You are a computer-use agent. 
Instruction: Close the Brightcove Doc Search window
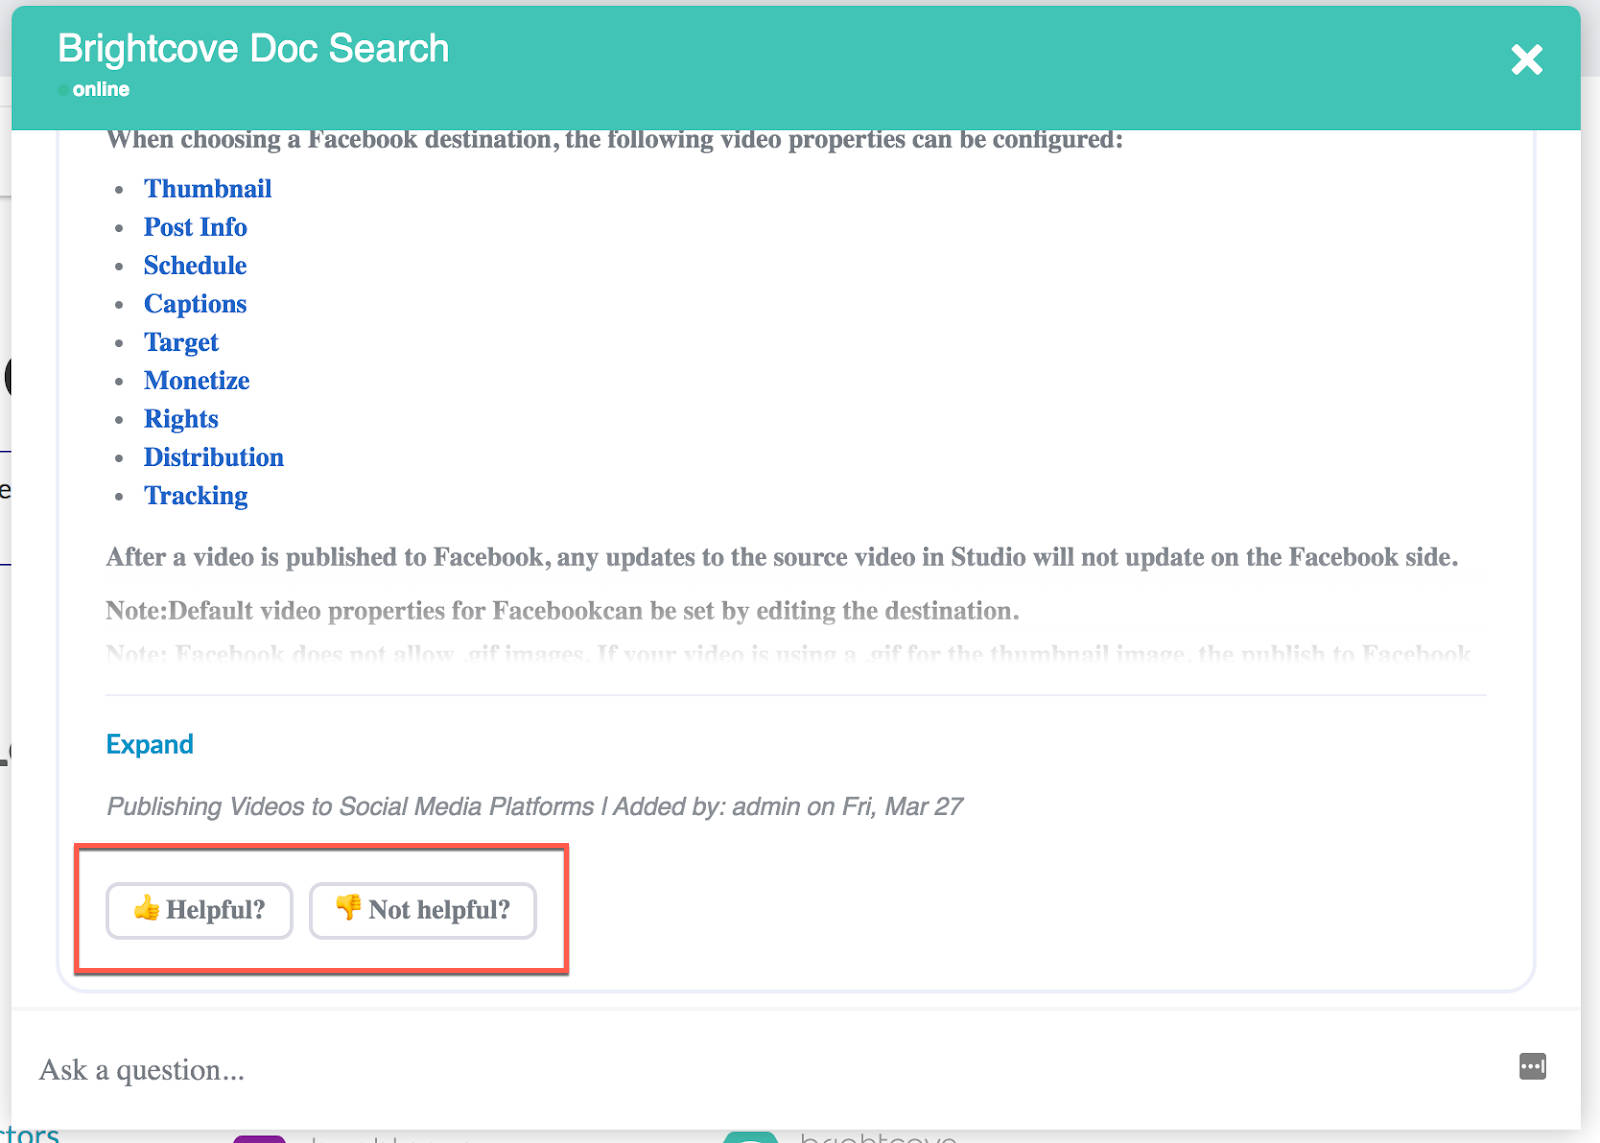click(x=1526, y=60)
